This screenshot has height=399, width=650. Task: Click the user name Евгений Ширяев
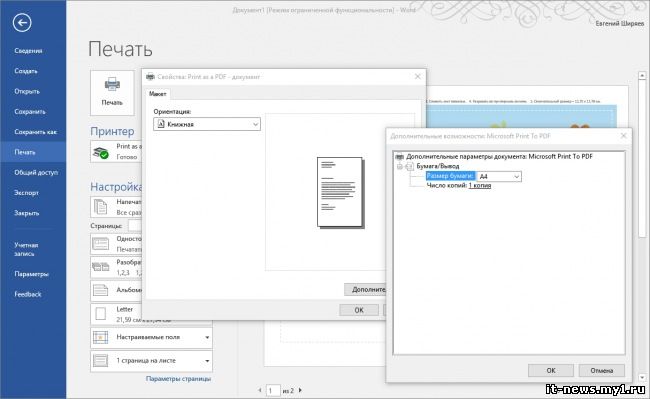(x=619, y=24)
